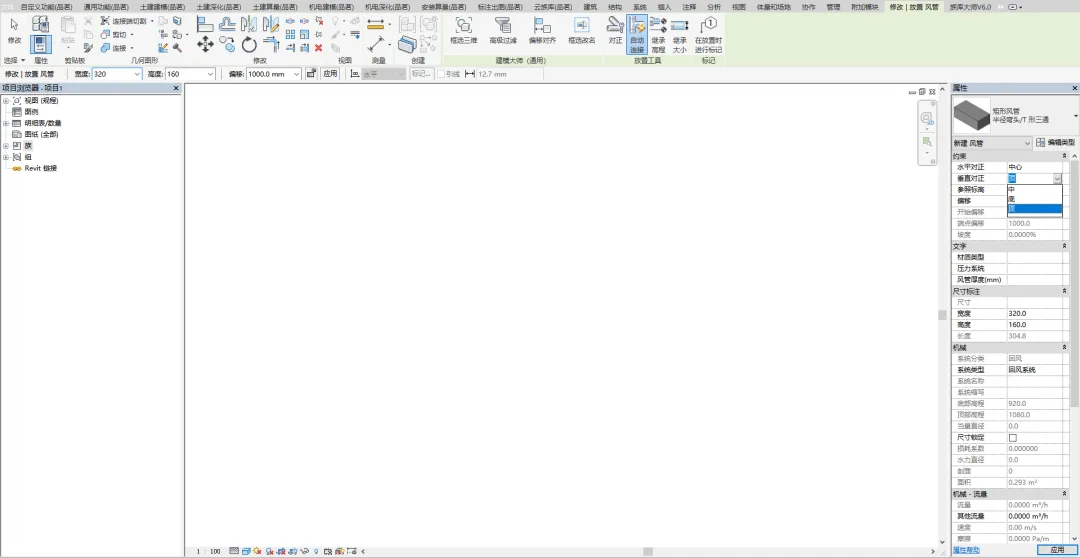Click the 高级过滤 advanced filter icon

coord(503,31)
